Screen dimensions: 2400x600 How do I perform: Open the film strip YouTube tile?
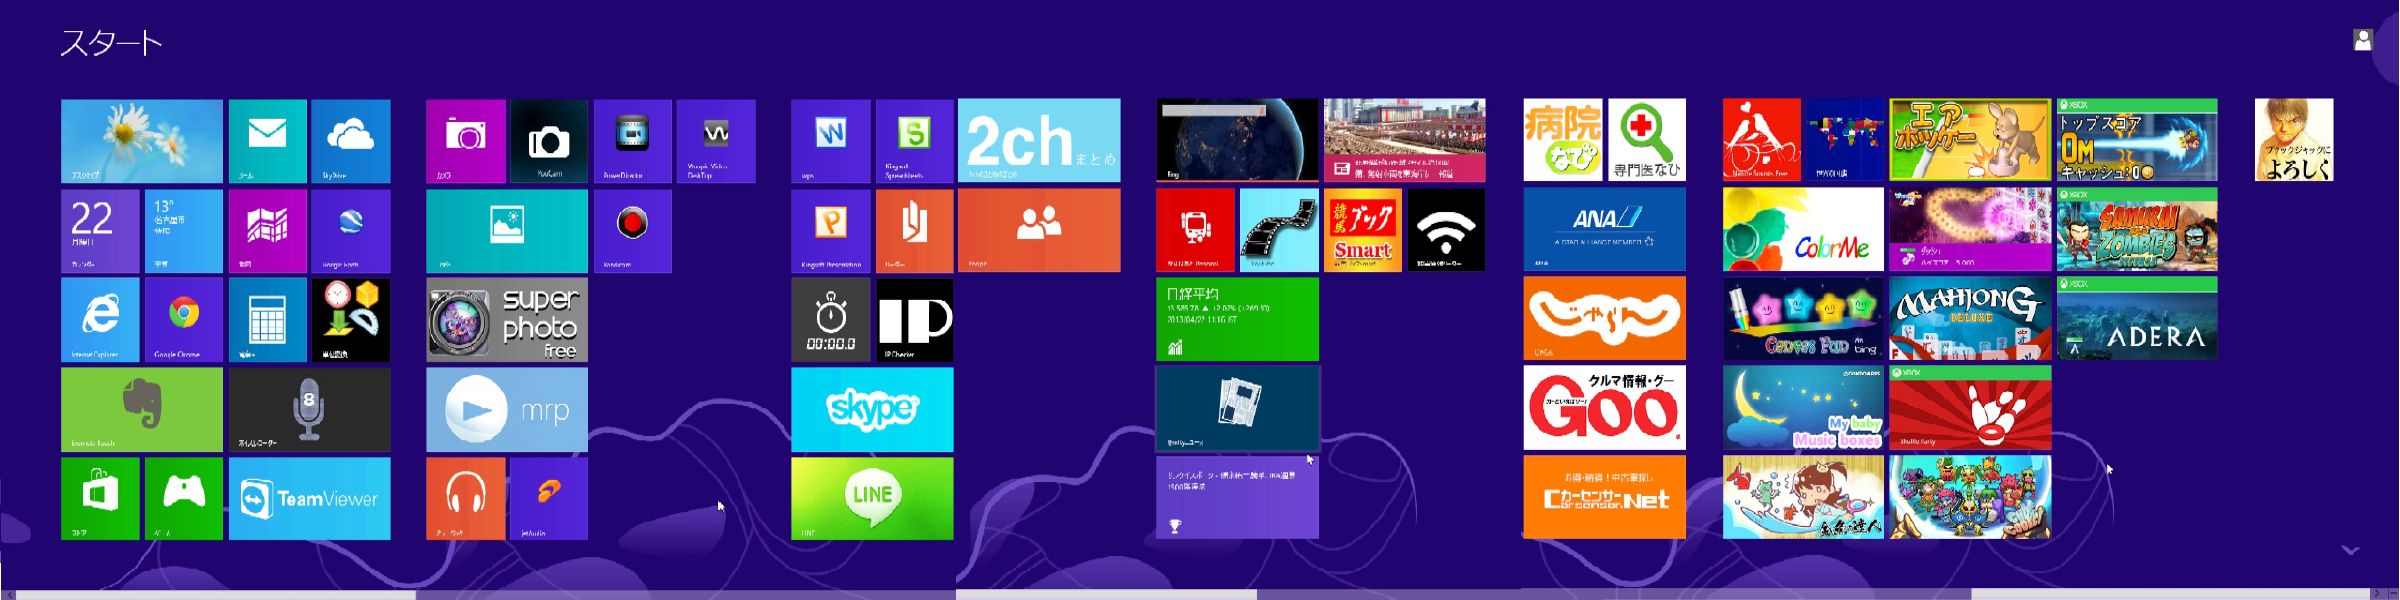coord(1279,230)
